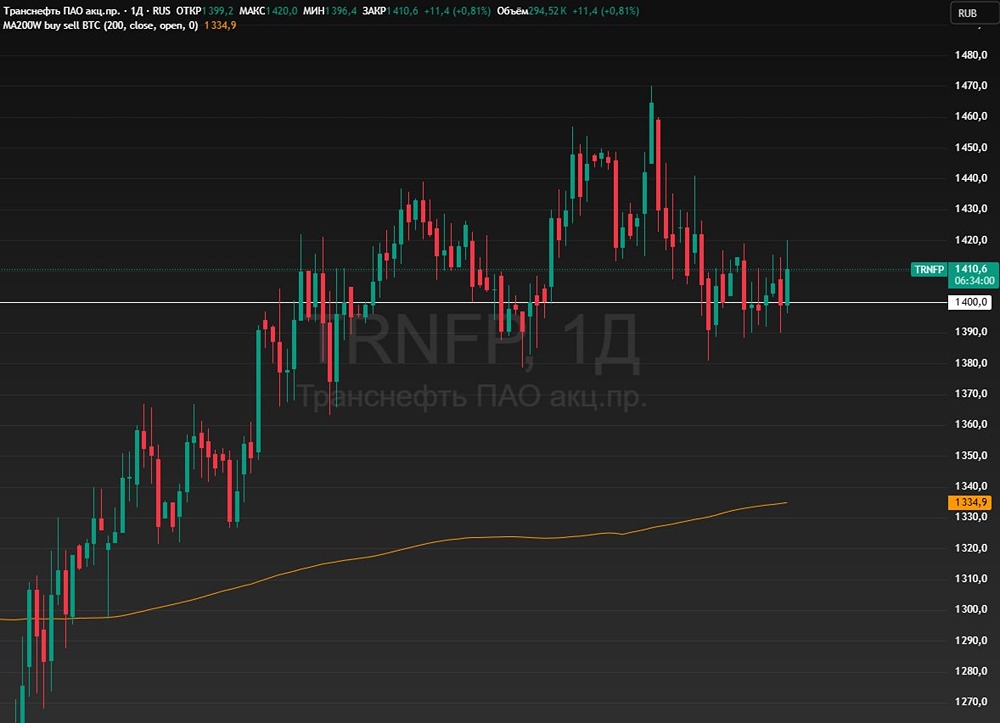Select the MA200W buy sell BTC indicator legend
Screen dimensions: 1000x723
100,26
